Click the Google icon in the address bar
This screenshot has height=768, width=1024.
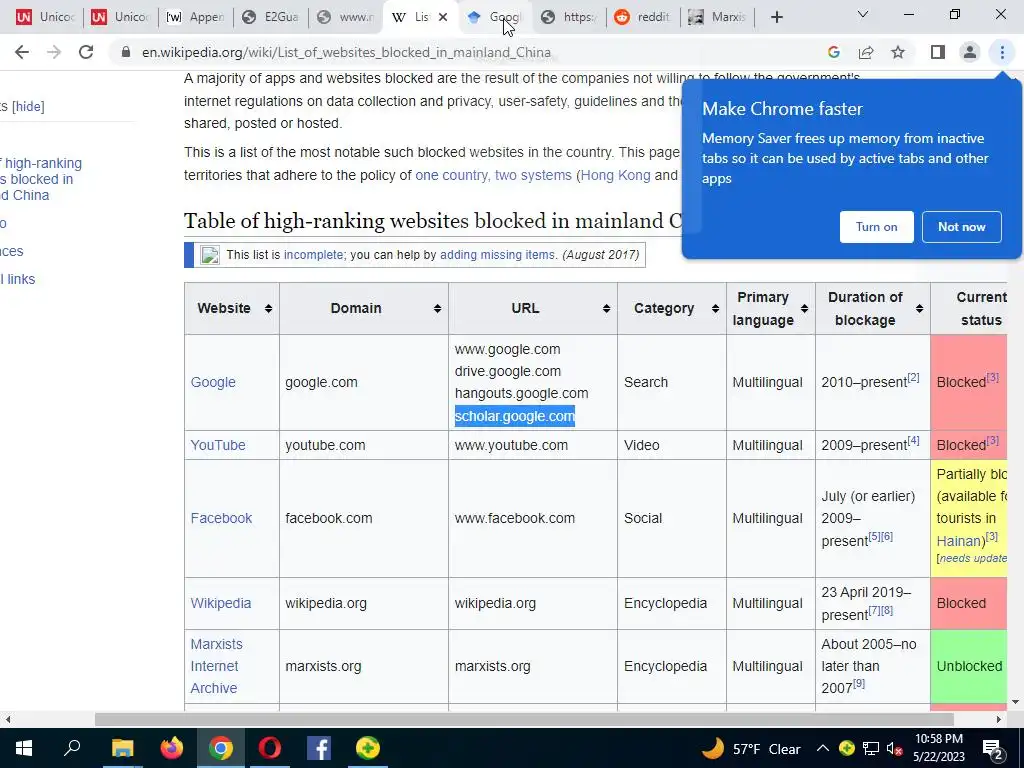click(x=833, y=52)
